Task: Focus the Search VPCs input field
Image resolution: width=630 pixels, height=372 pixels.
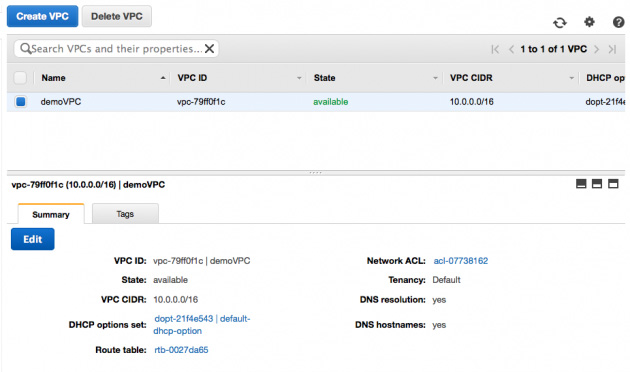Action: [117, 49]
